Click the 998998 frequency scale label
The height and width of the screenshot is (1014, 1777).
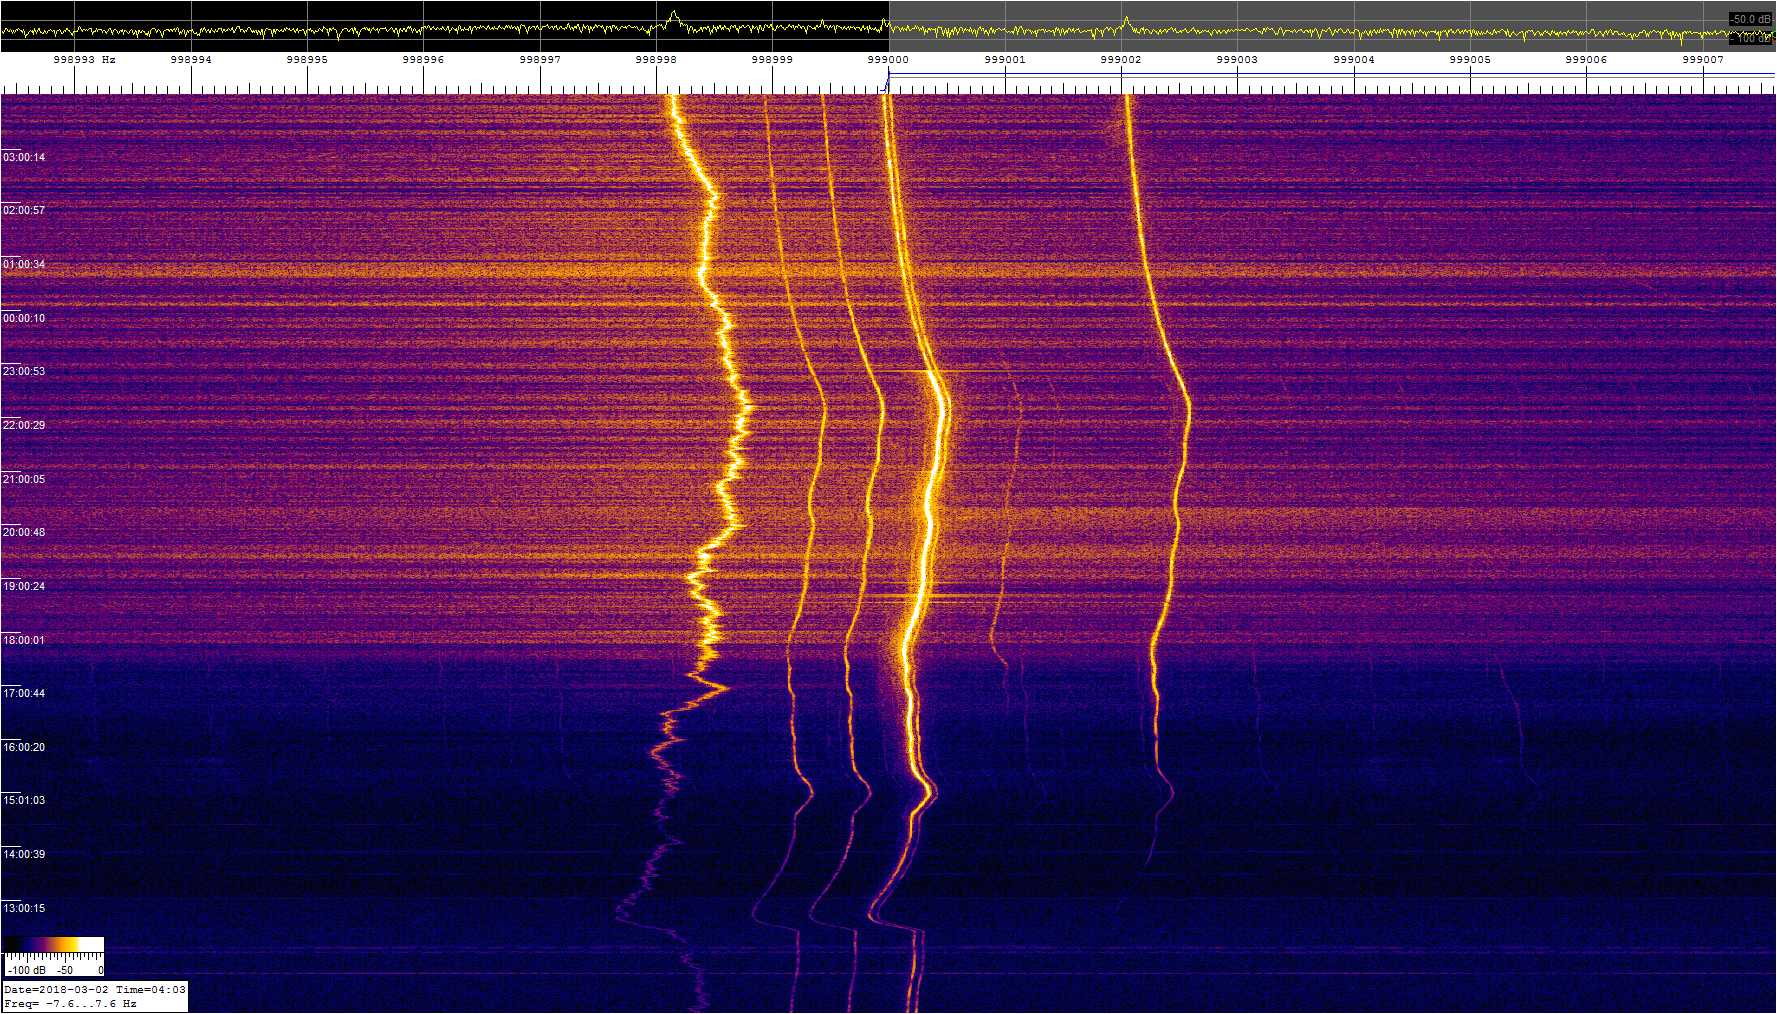(656, 60)
